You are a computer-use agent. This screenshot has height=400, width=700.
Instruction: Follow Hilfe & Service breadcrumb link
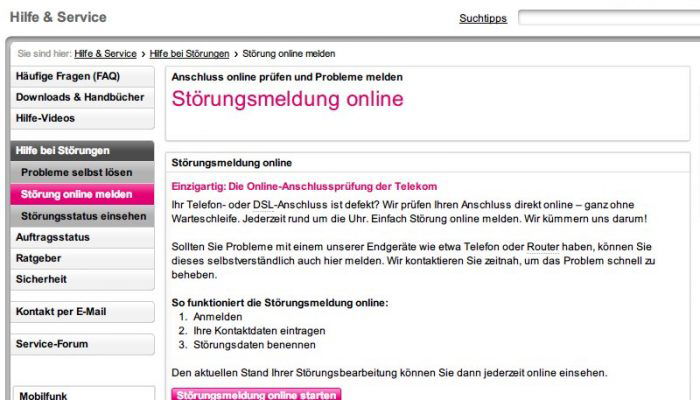(105, 54)
